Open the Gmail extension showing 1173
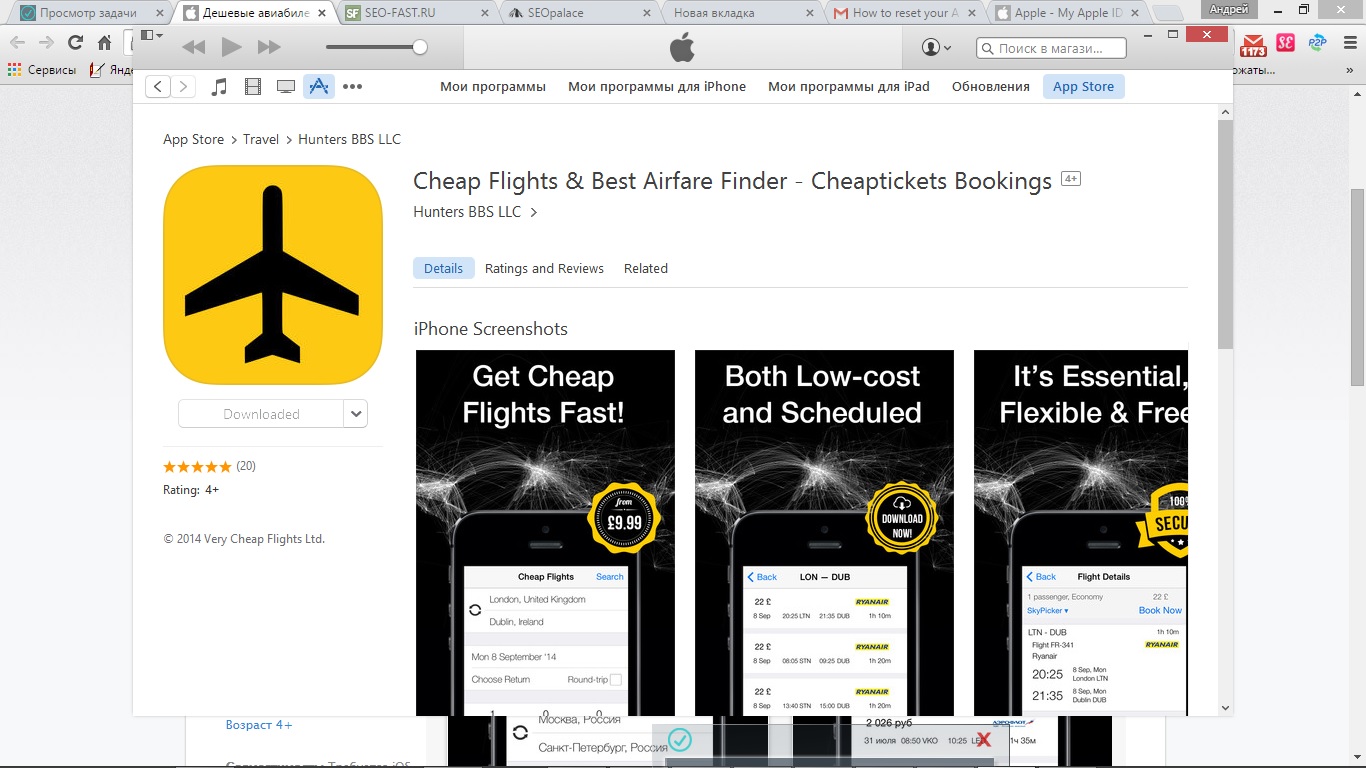This screenshot has width=1366, height=768. point(1253,45)
